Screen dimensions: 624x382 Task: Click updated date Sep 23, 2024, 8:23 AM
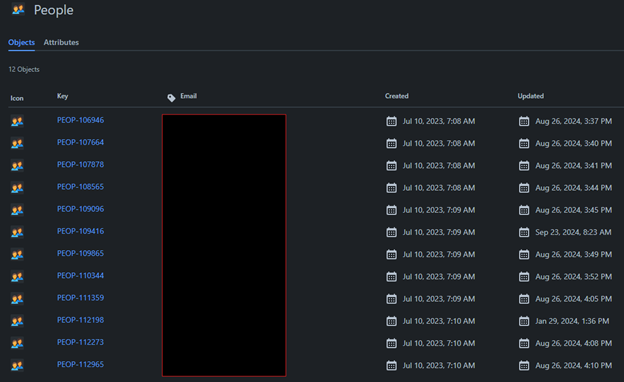(573, 232)
